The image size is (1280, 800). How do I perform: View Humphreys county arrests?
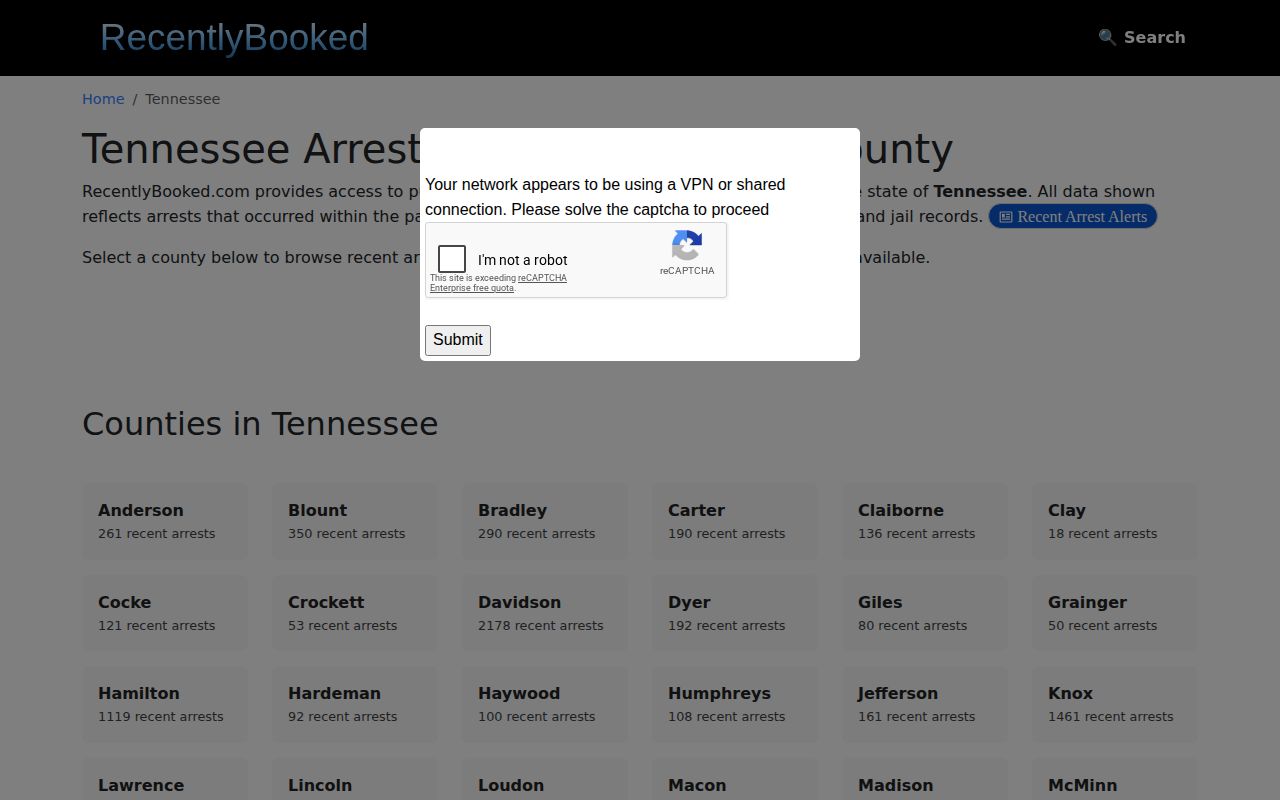(x=735, y=704)
